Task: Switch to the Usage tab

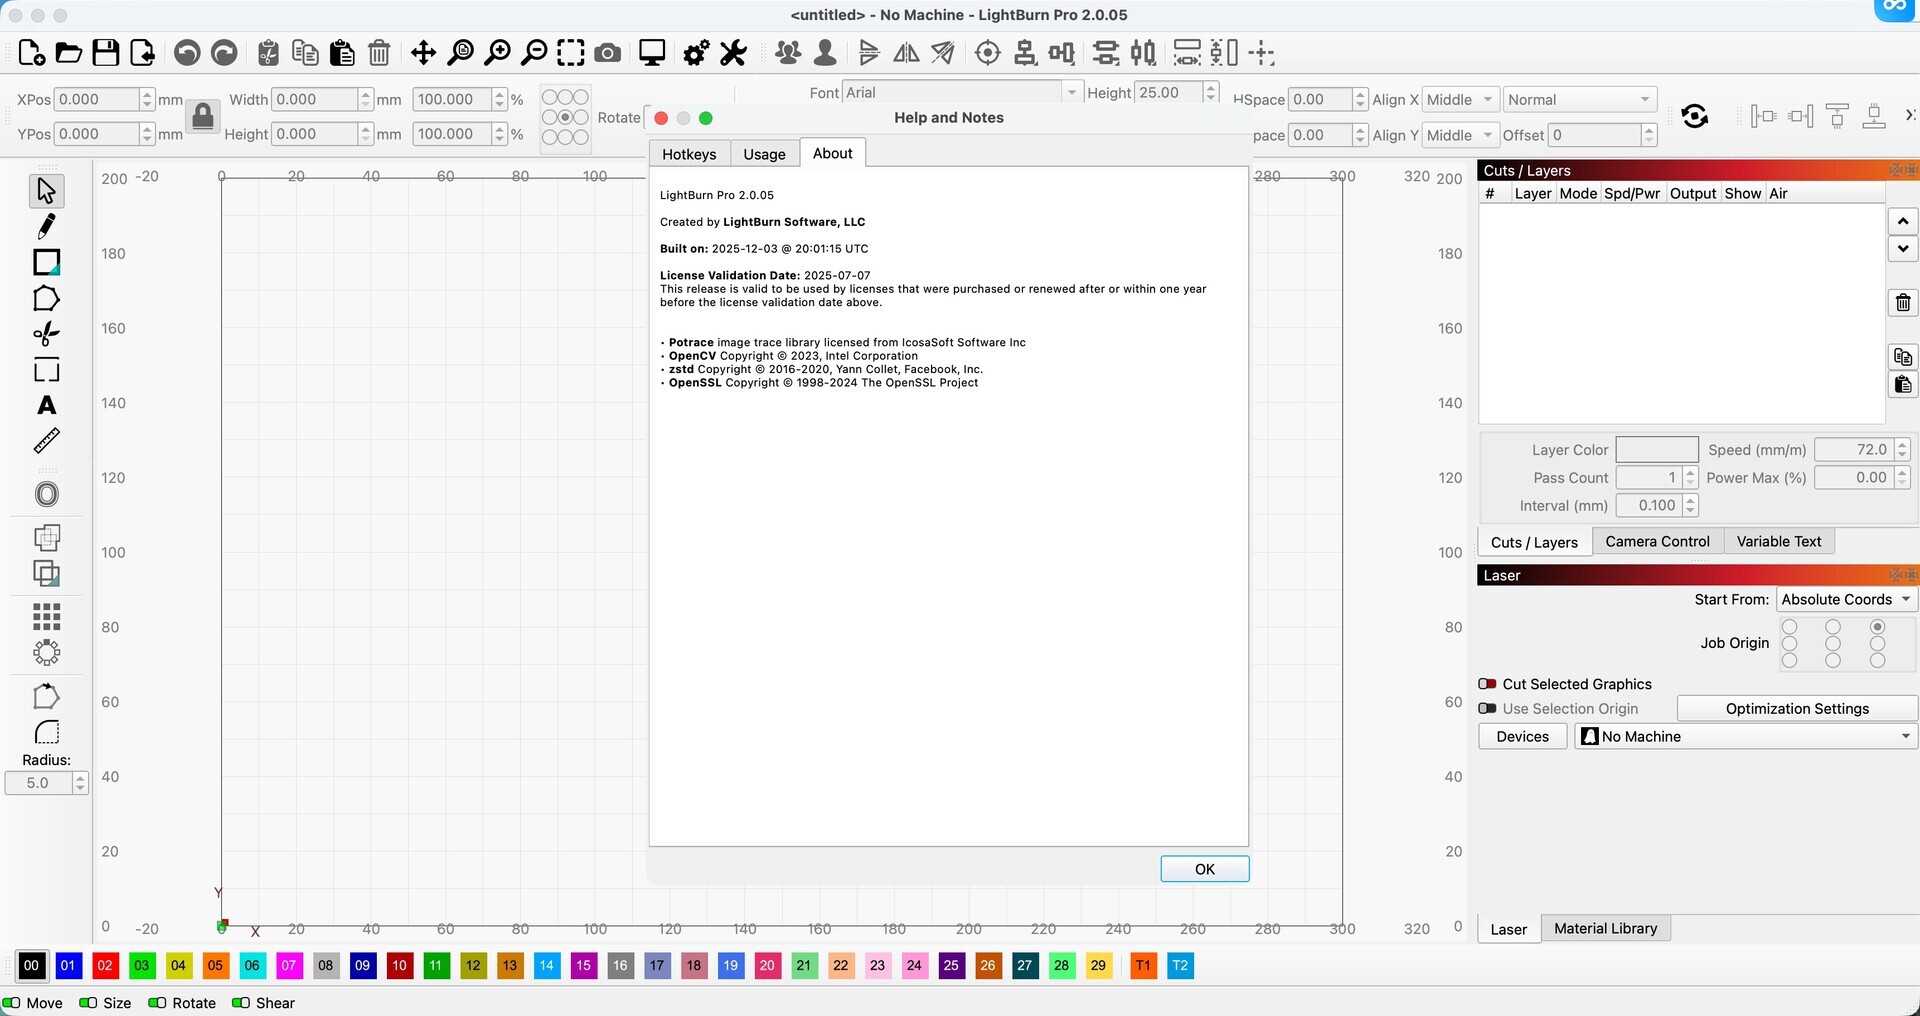Action: (764, 154)
